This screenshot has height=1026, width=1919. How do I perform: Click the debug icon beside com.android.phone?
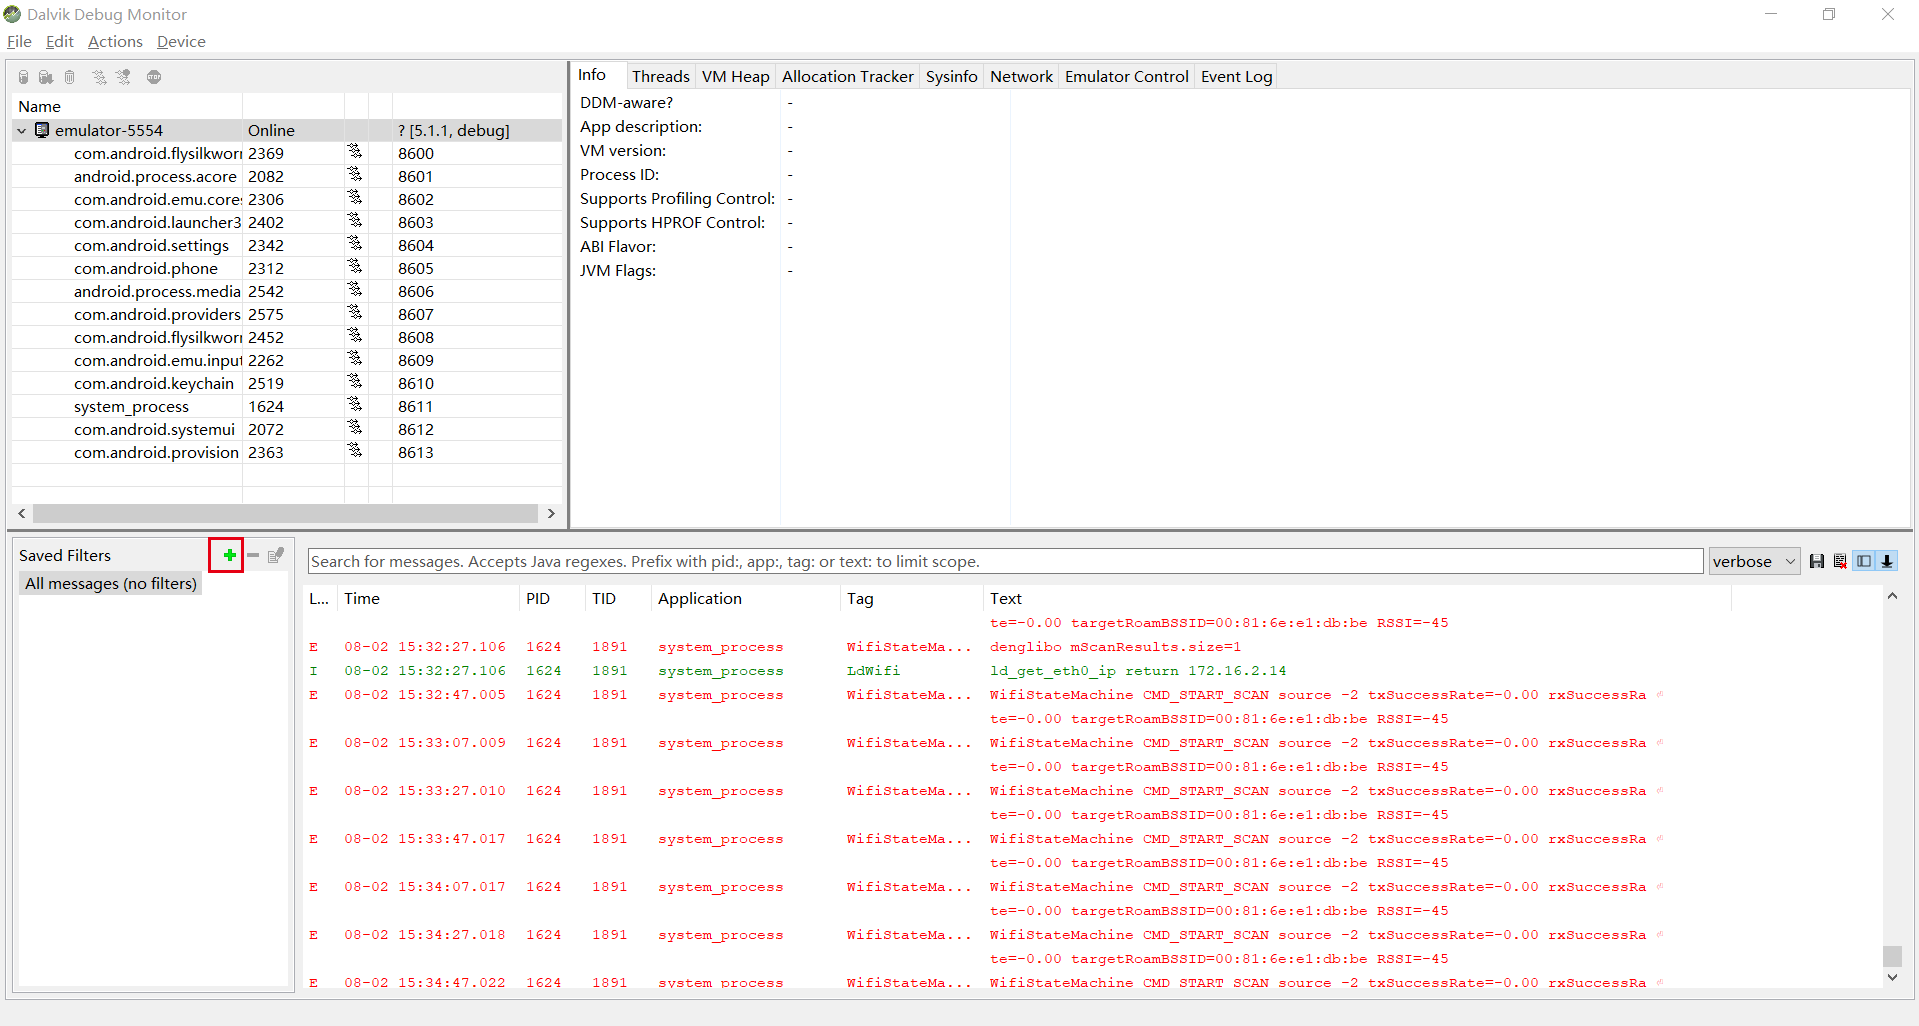click(354, 267)
